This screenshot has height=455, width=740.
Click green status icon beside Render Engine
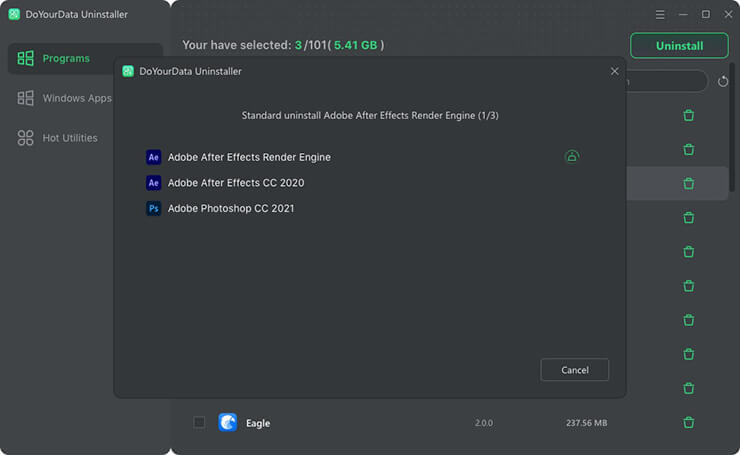[x=571, y=156]
